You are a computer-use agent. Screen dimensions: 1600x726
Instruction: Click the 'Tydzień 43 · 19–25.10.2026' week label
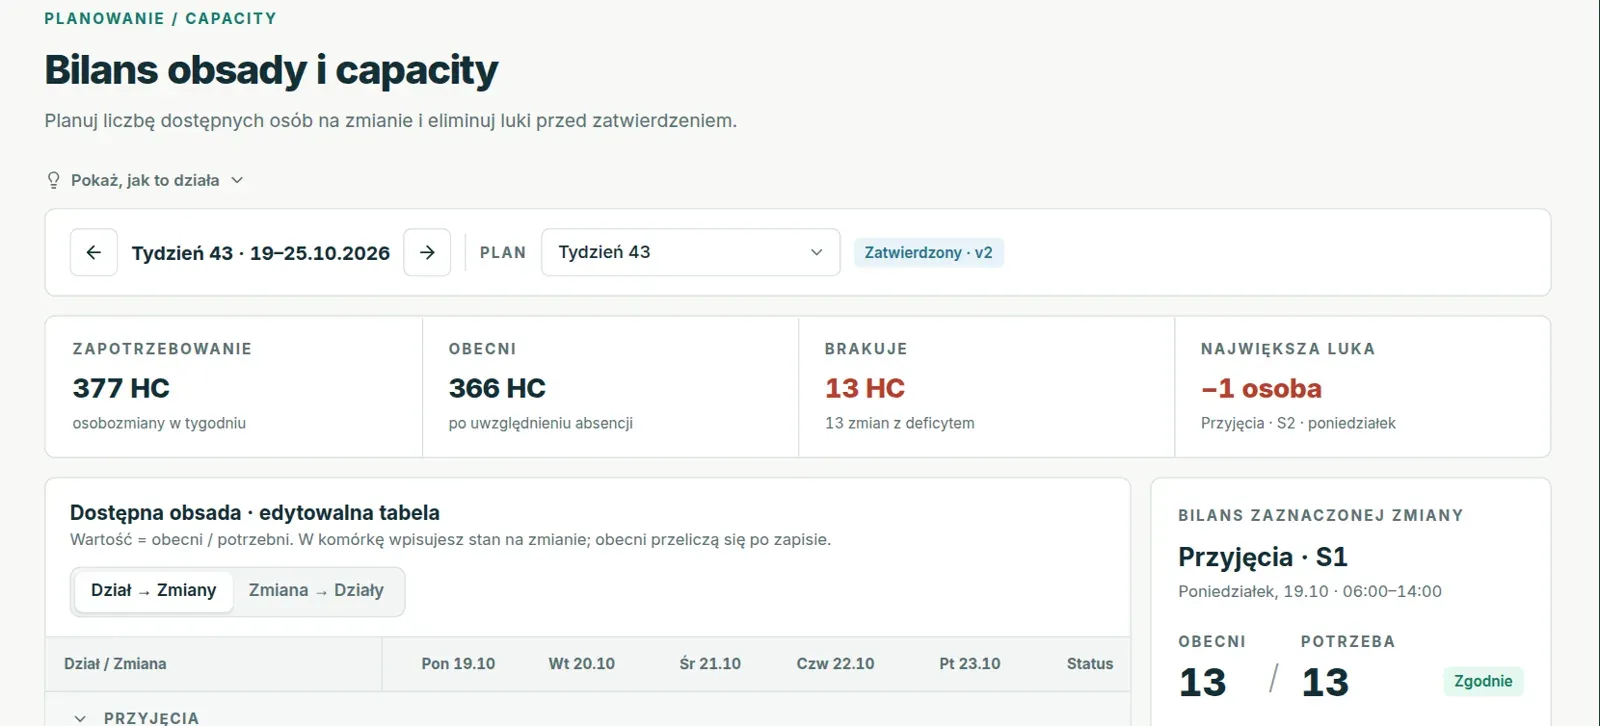[x=261, y=253]
